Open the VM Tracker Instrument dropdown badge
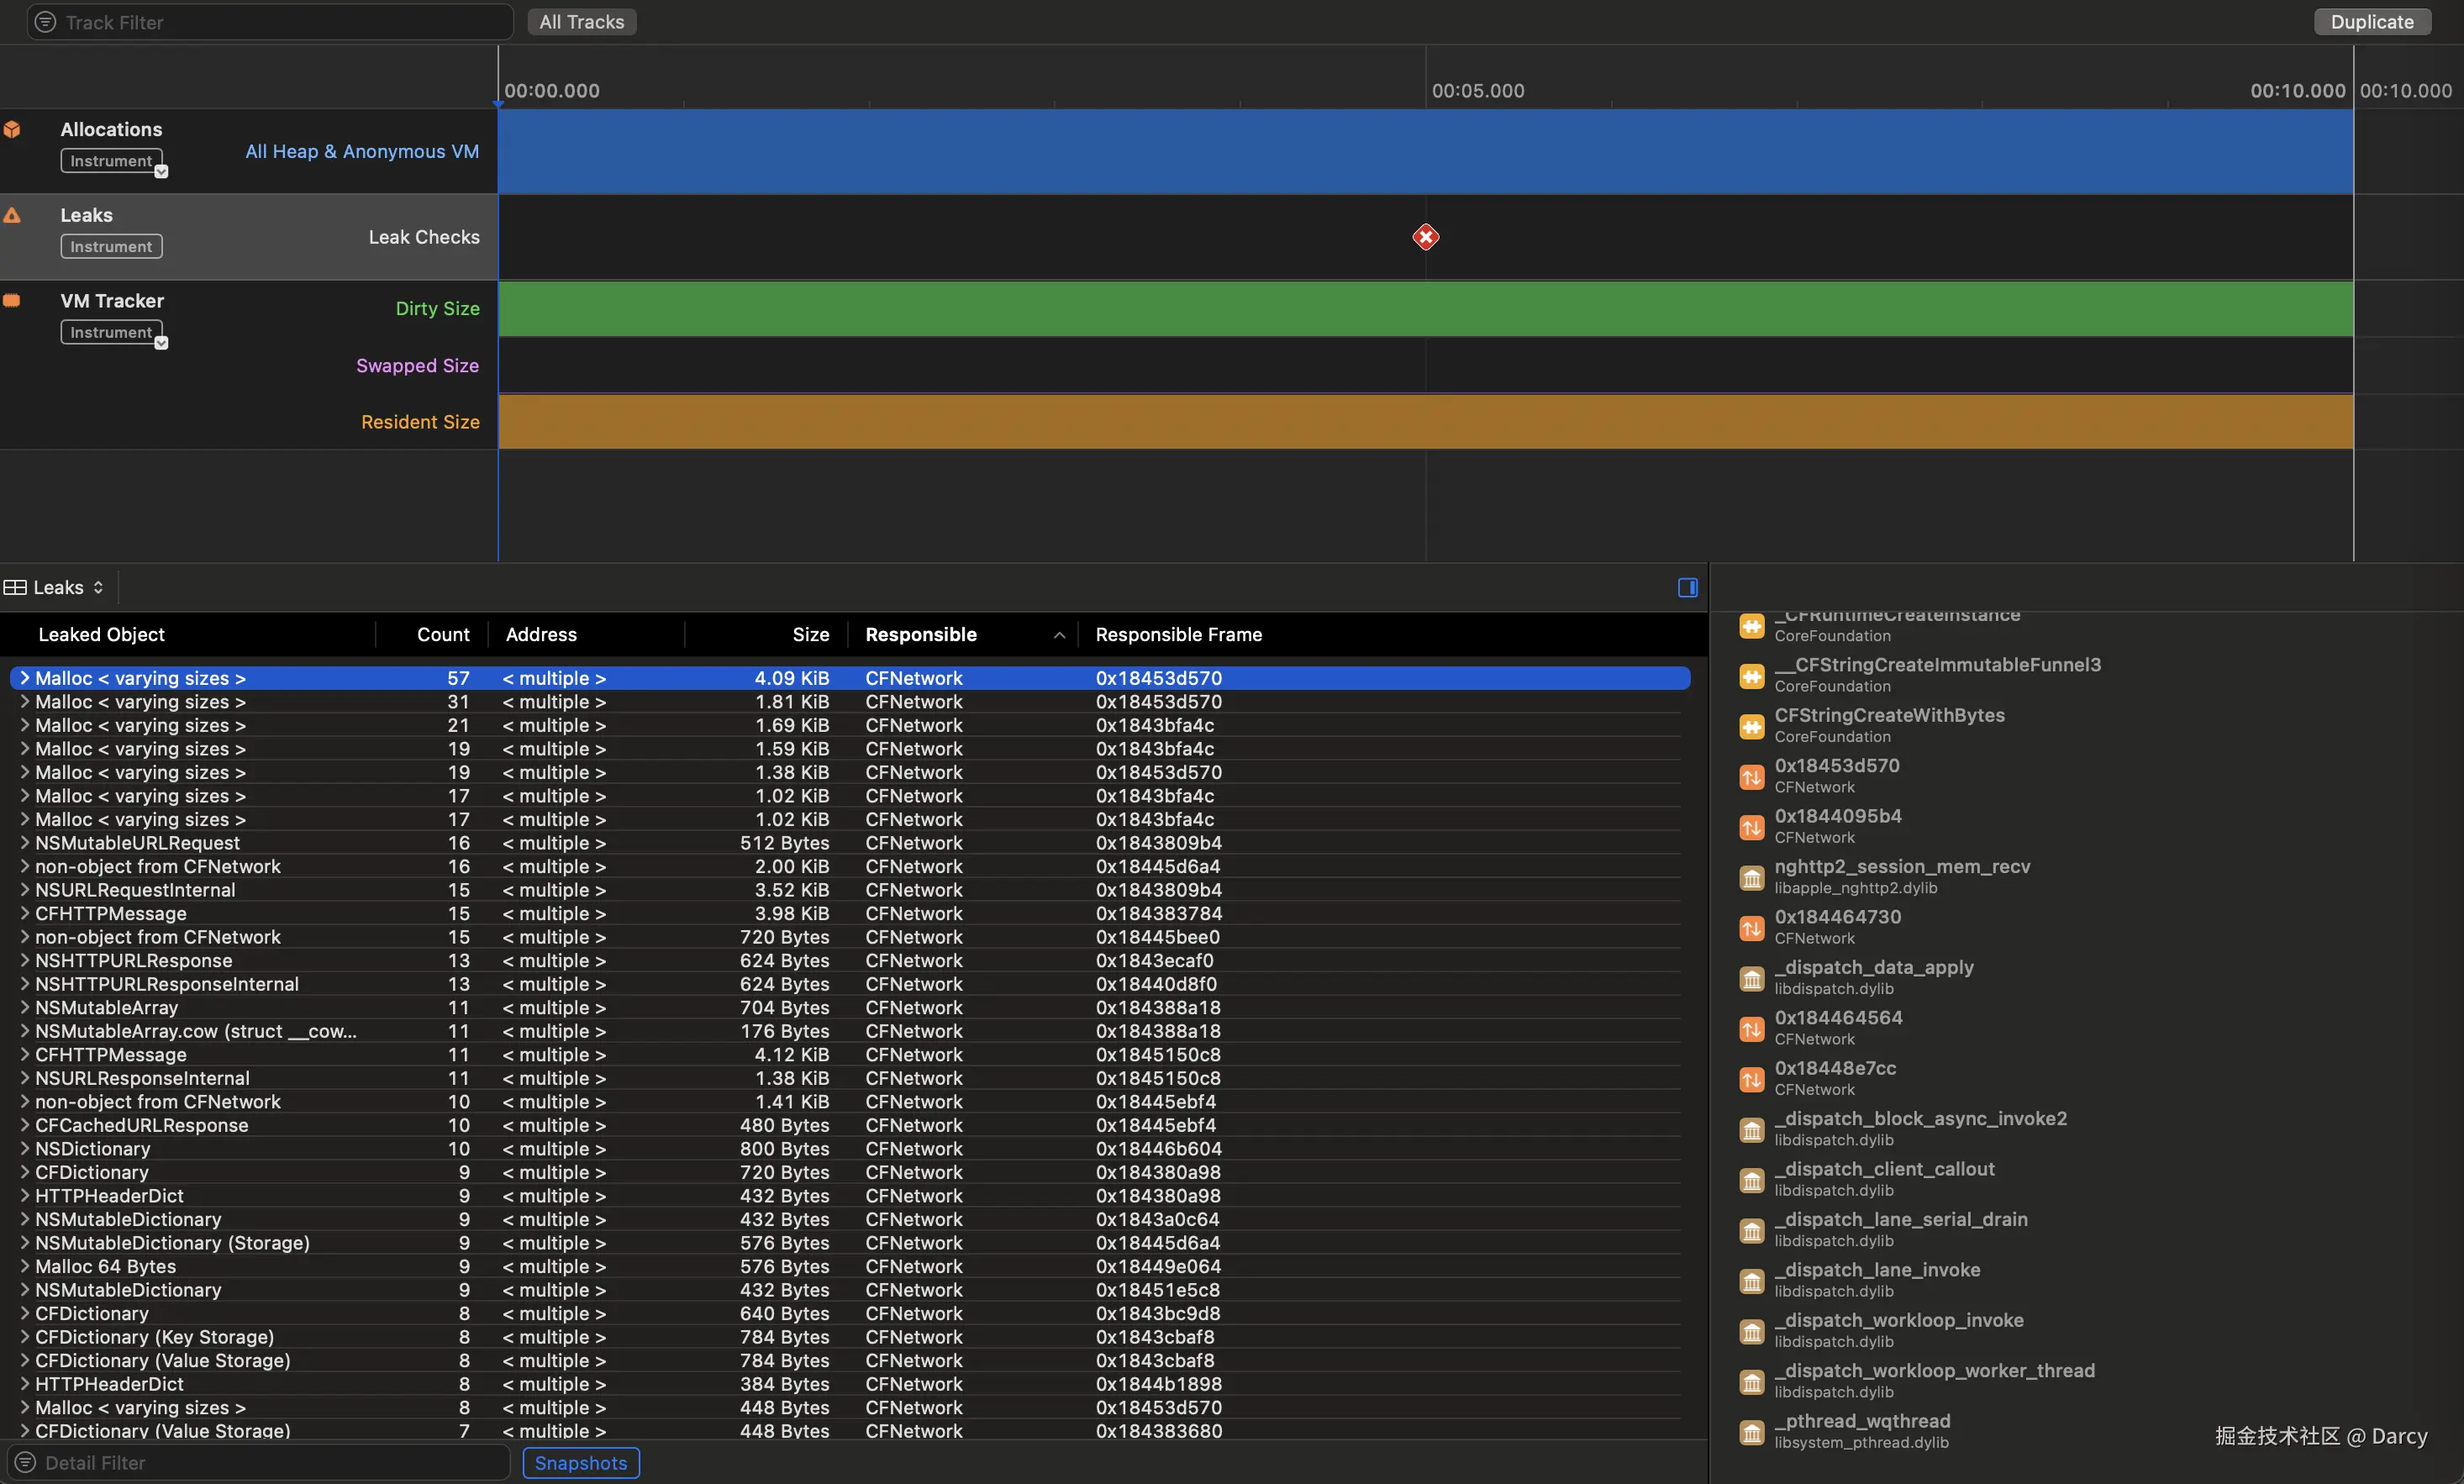 pyautogui.click(x=161, y=343)
